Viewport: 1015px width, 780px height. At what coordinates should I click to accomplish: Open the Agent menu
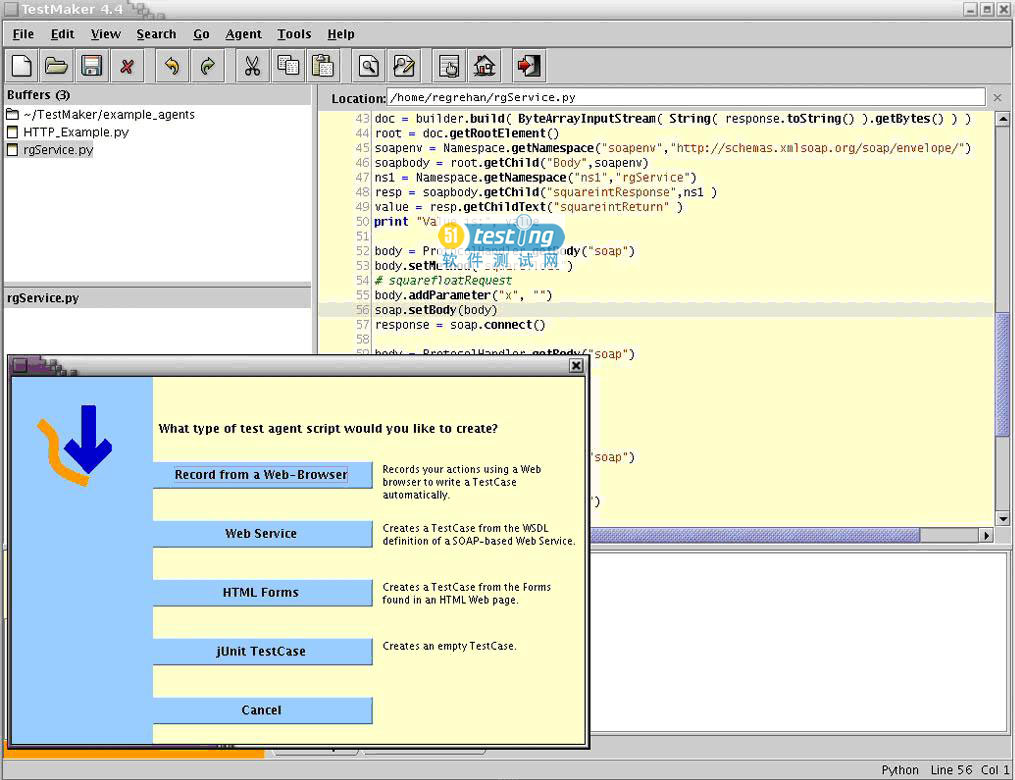[x=243, y=34]
